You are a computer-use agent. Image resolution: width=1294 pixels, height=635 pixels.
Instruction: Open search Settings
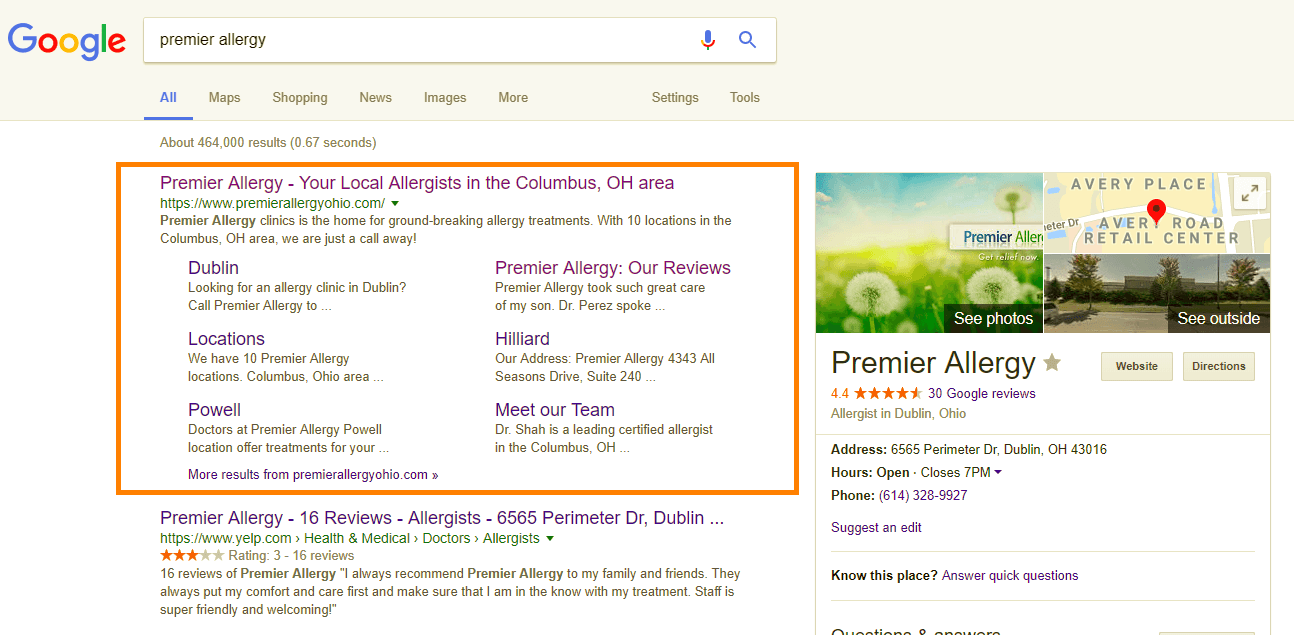[x=675, y=97]
